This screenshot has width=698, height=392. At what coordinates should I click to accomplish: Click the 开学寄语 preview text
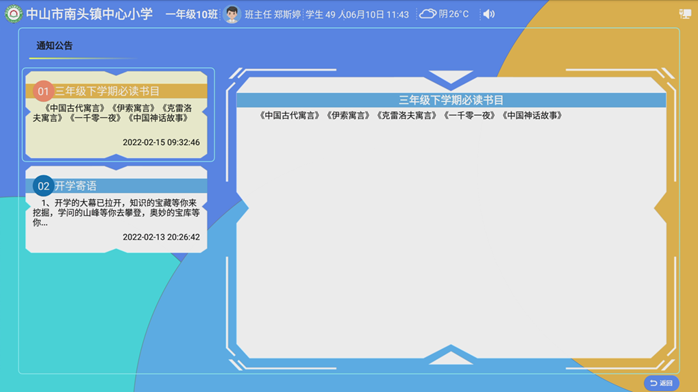click(x=116, y=213)
